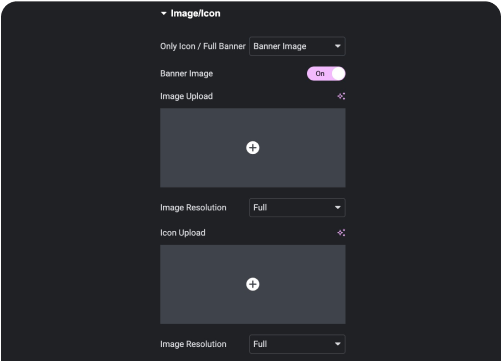Image resolution: width=501 pixels, height=361 pixels.
Task: Click the Only Icon / Full Banner label
Action: tap(203, 46)
